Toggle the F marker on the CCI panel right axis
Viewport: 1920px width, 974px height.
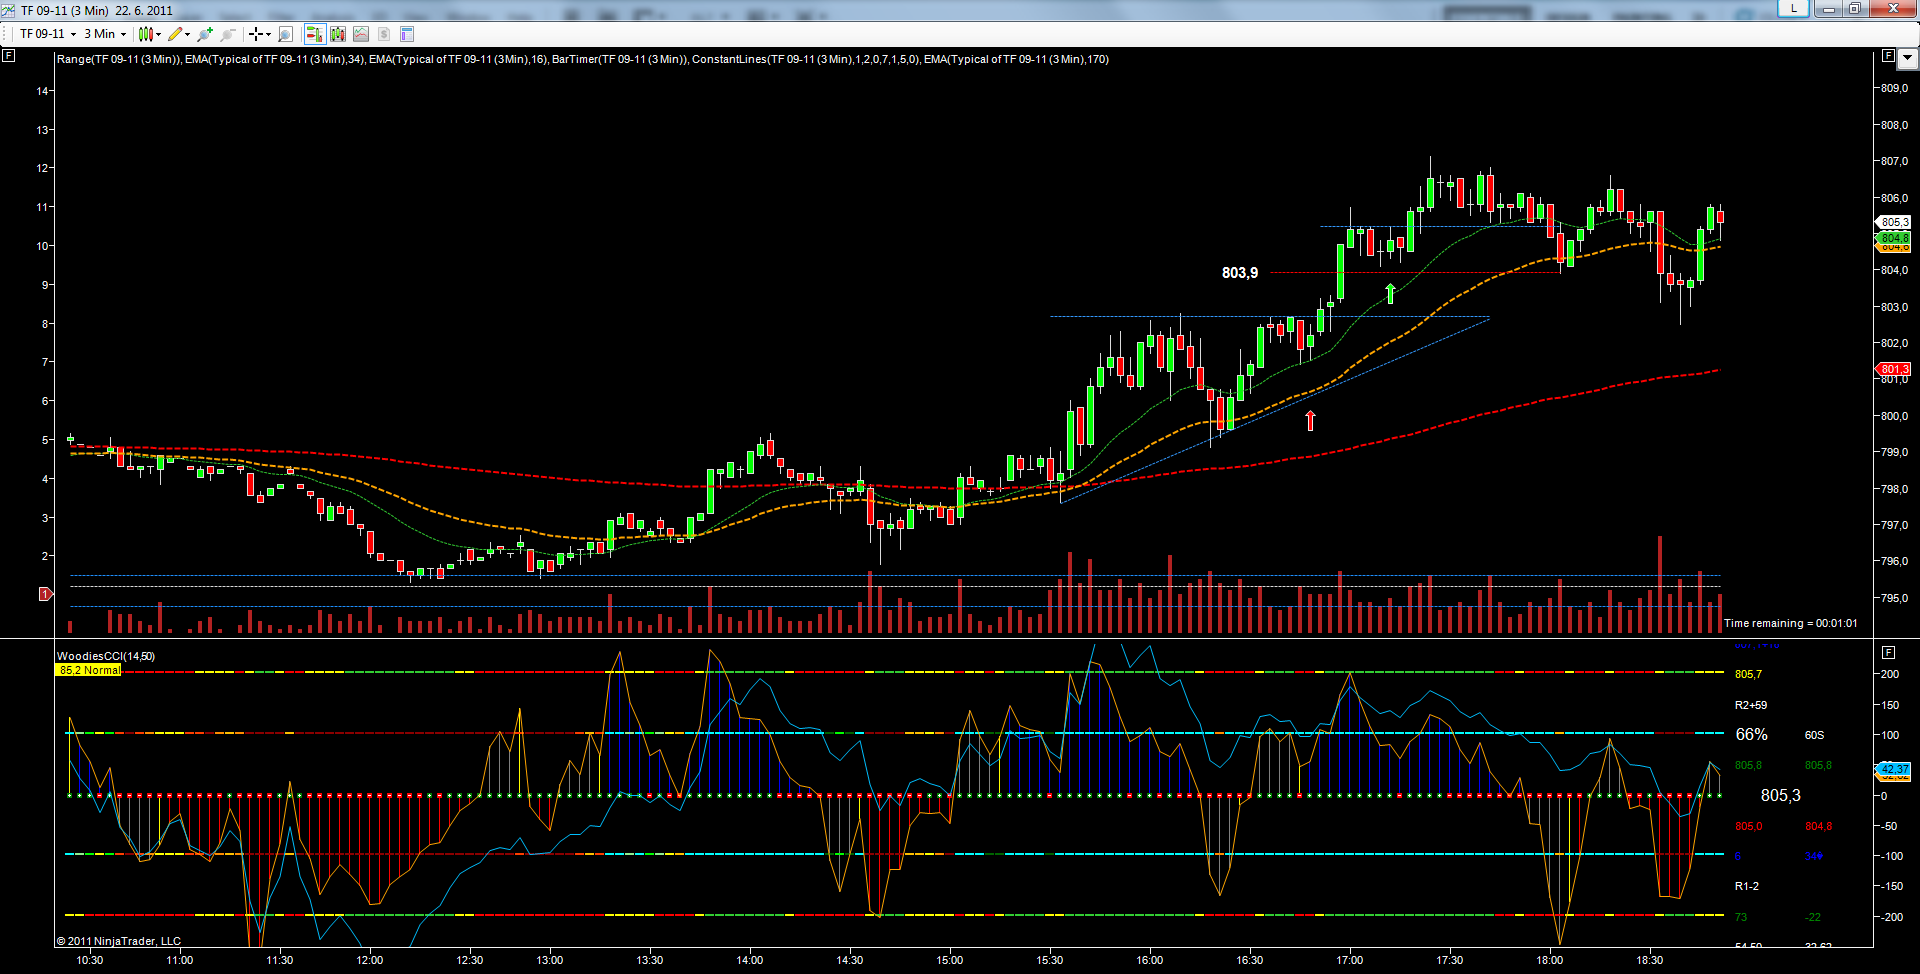[x=1888, y=652]
